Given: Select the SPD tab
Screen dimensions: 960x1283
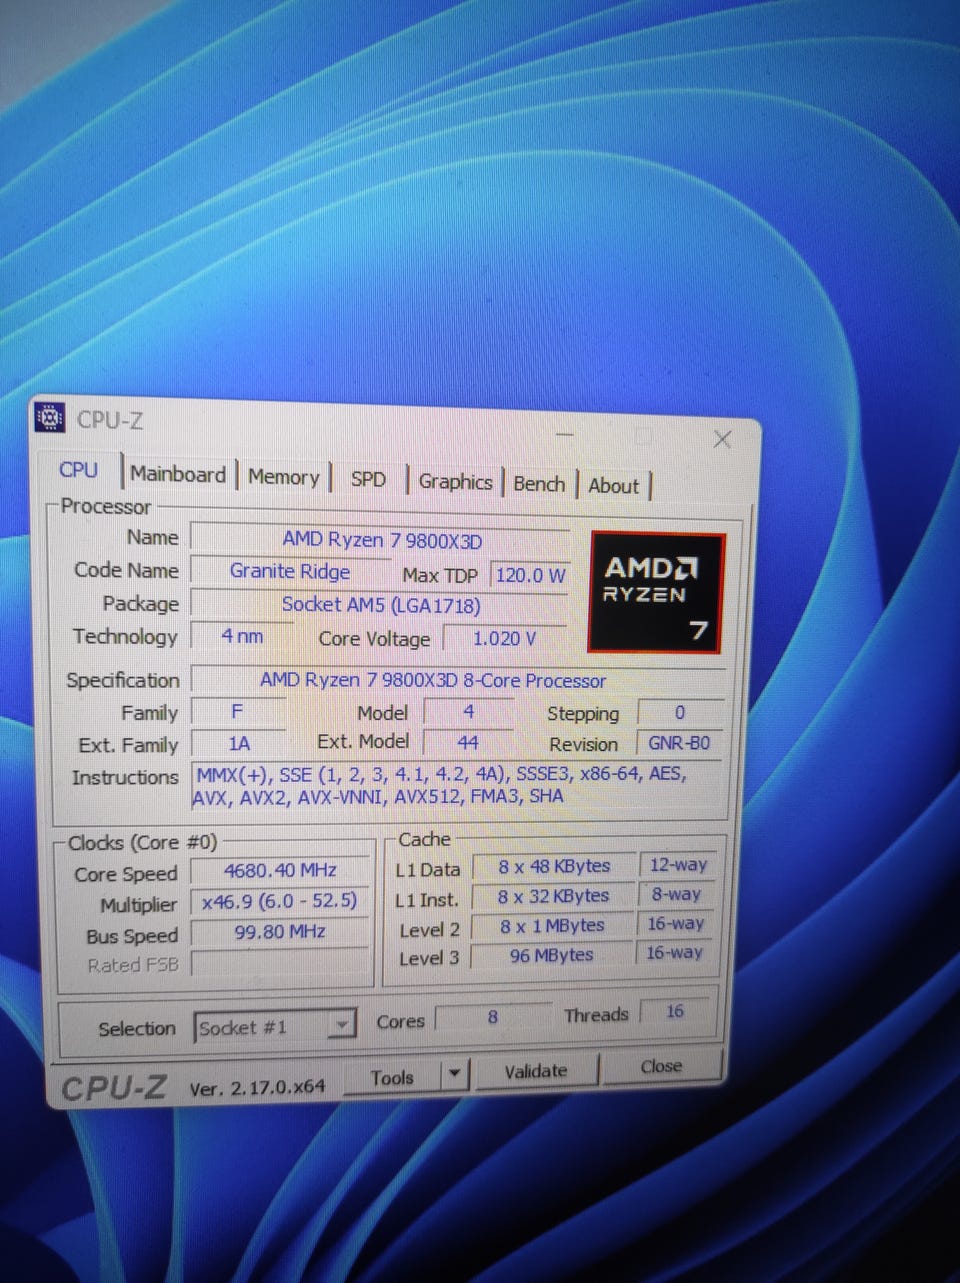Looking at the screenshot, I should [368, 479].
